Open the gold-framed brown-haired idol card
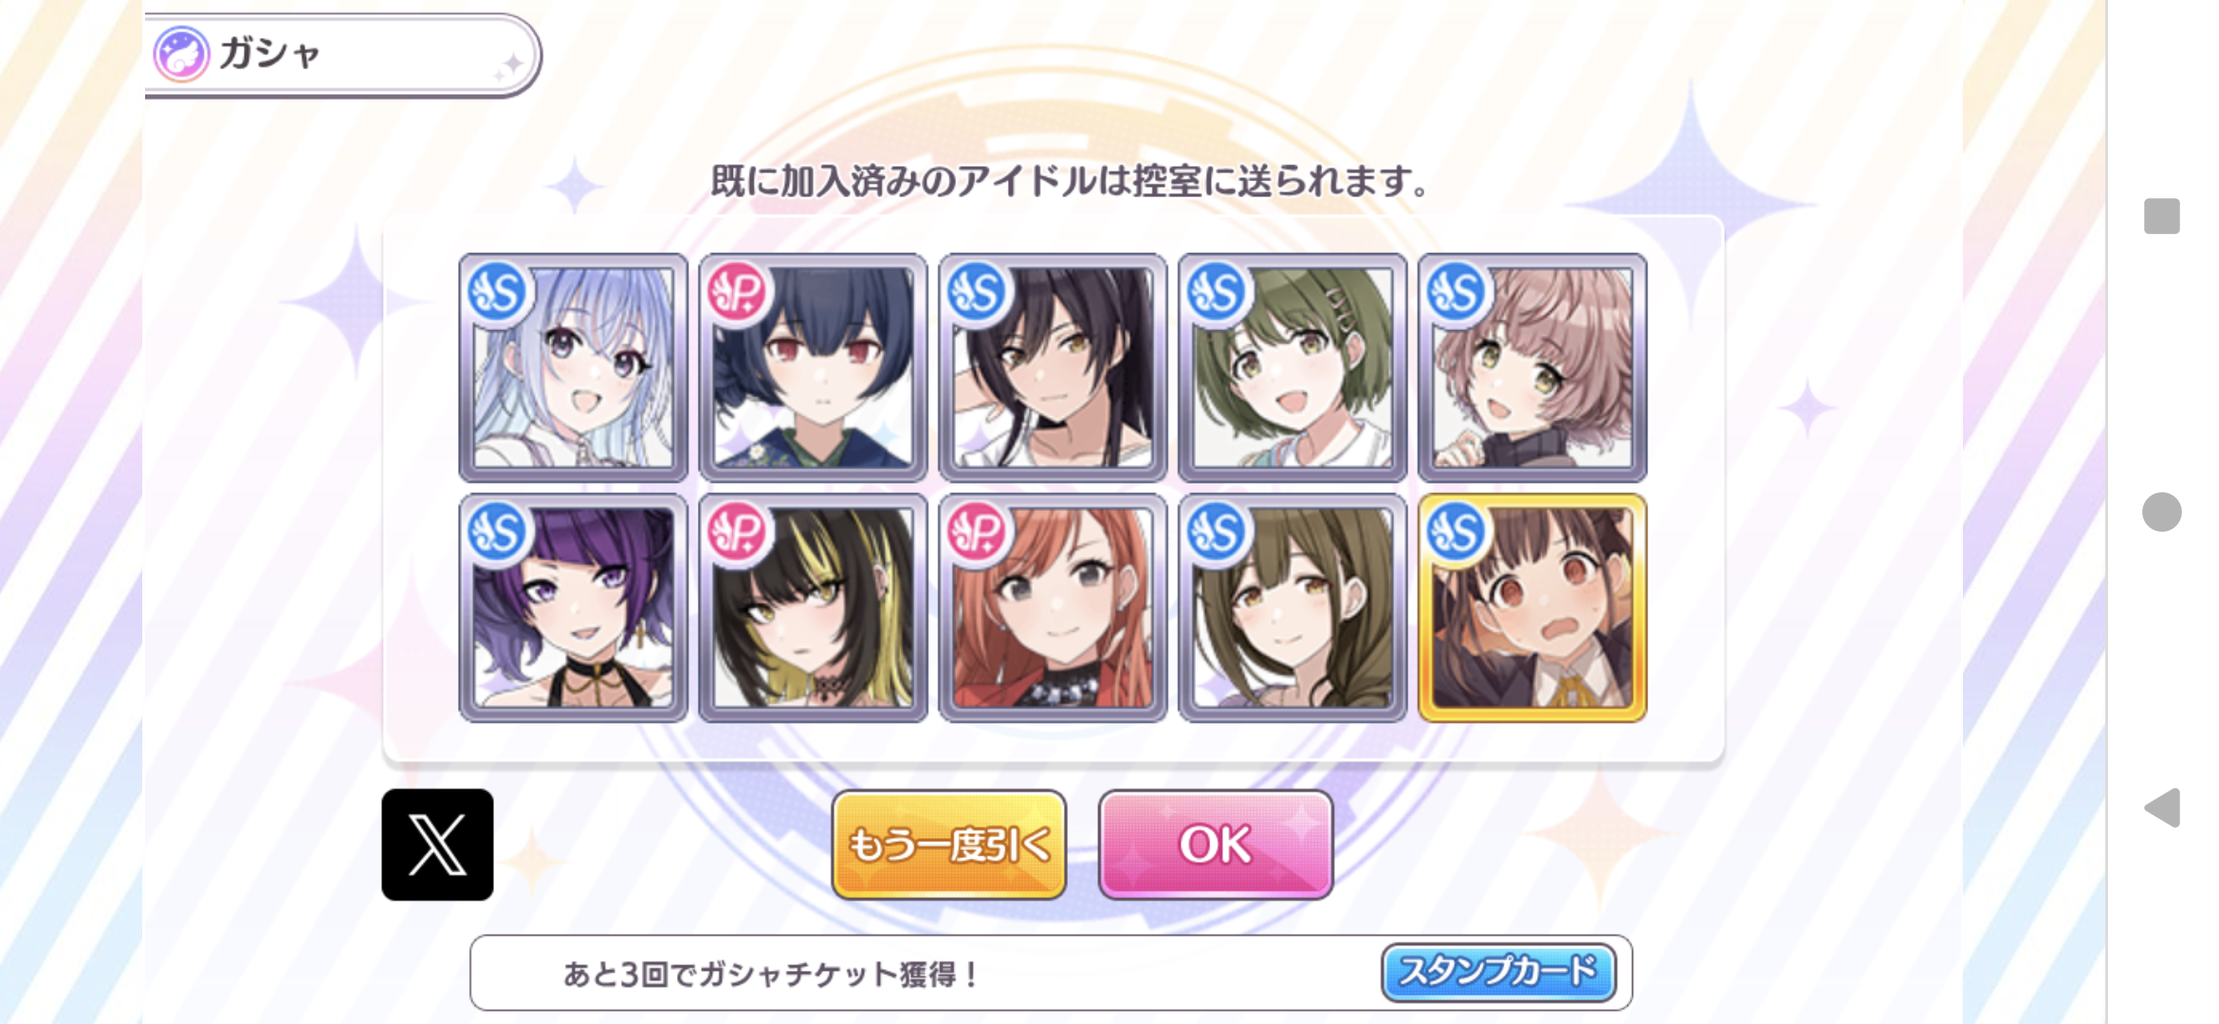 click(1533, 607)
